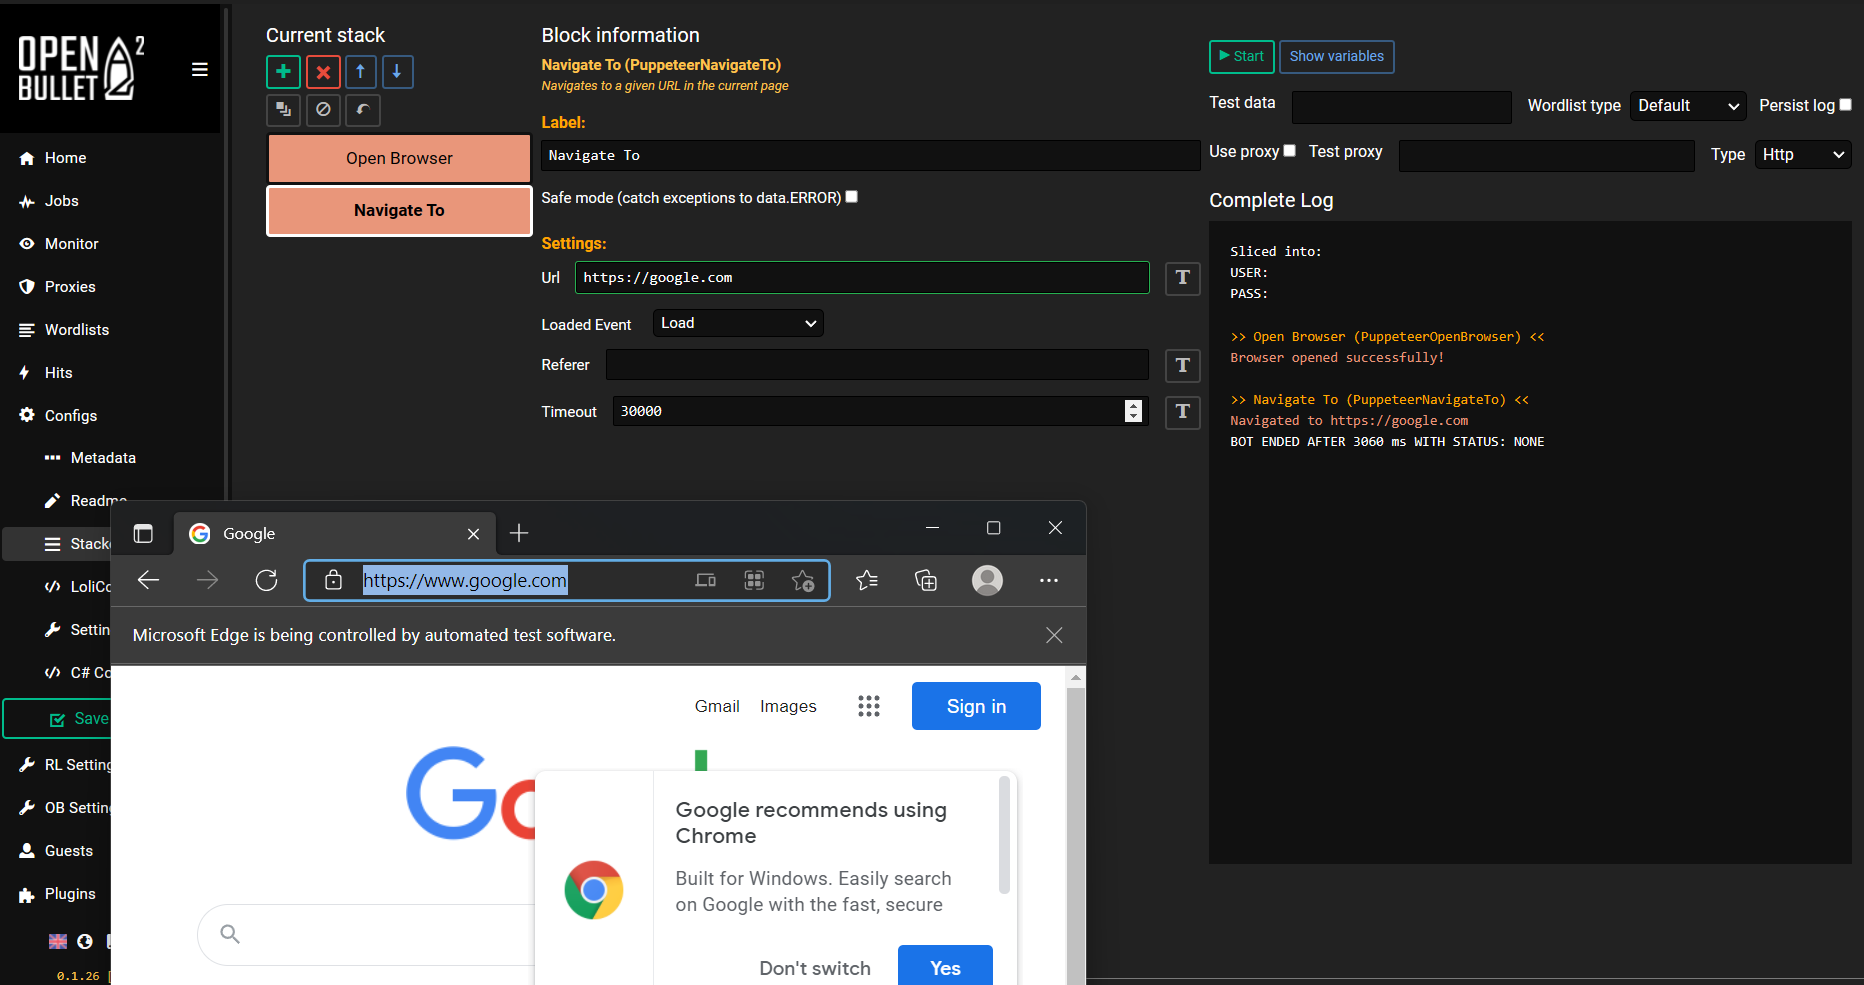Go back in the Edge browser window

[x=148, y=580]
